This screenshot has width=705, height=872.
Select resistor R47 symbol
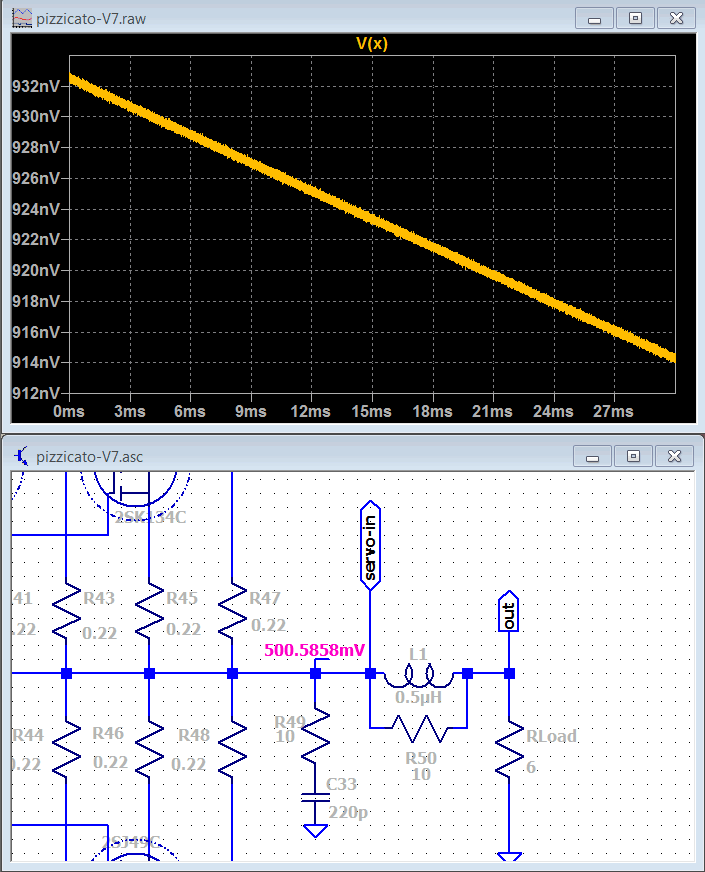coord(232,611)
